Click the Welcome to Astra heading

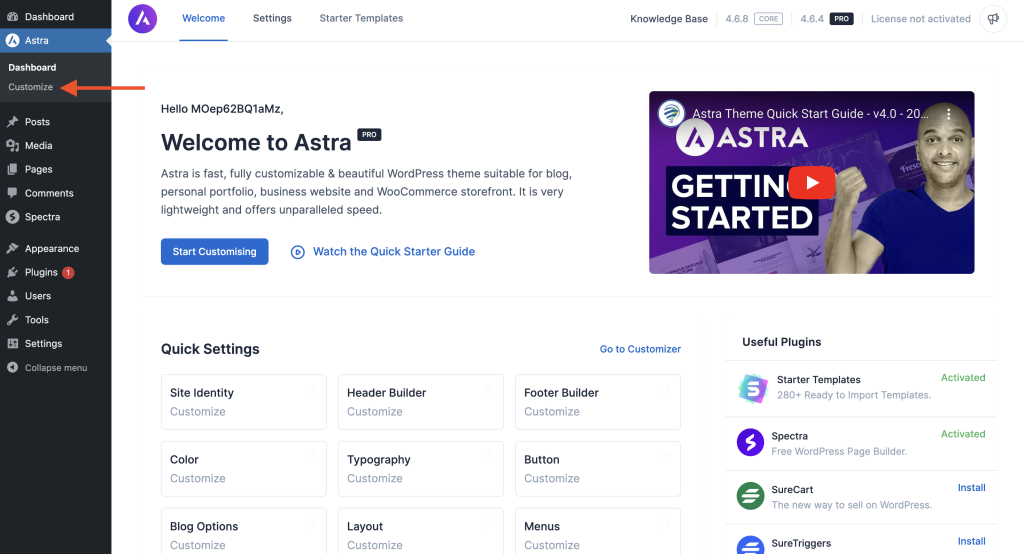pyautogui.click(x=256, y=142)
